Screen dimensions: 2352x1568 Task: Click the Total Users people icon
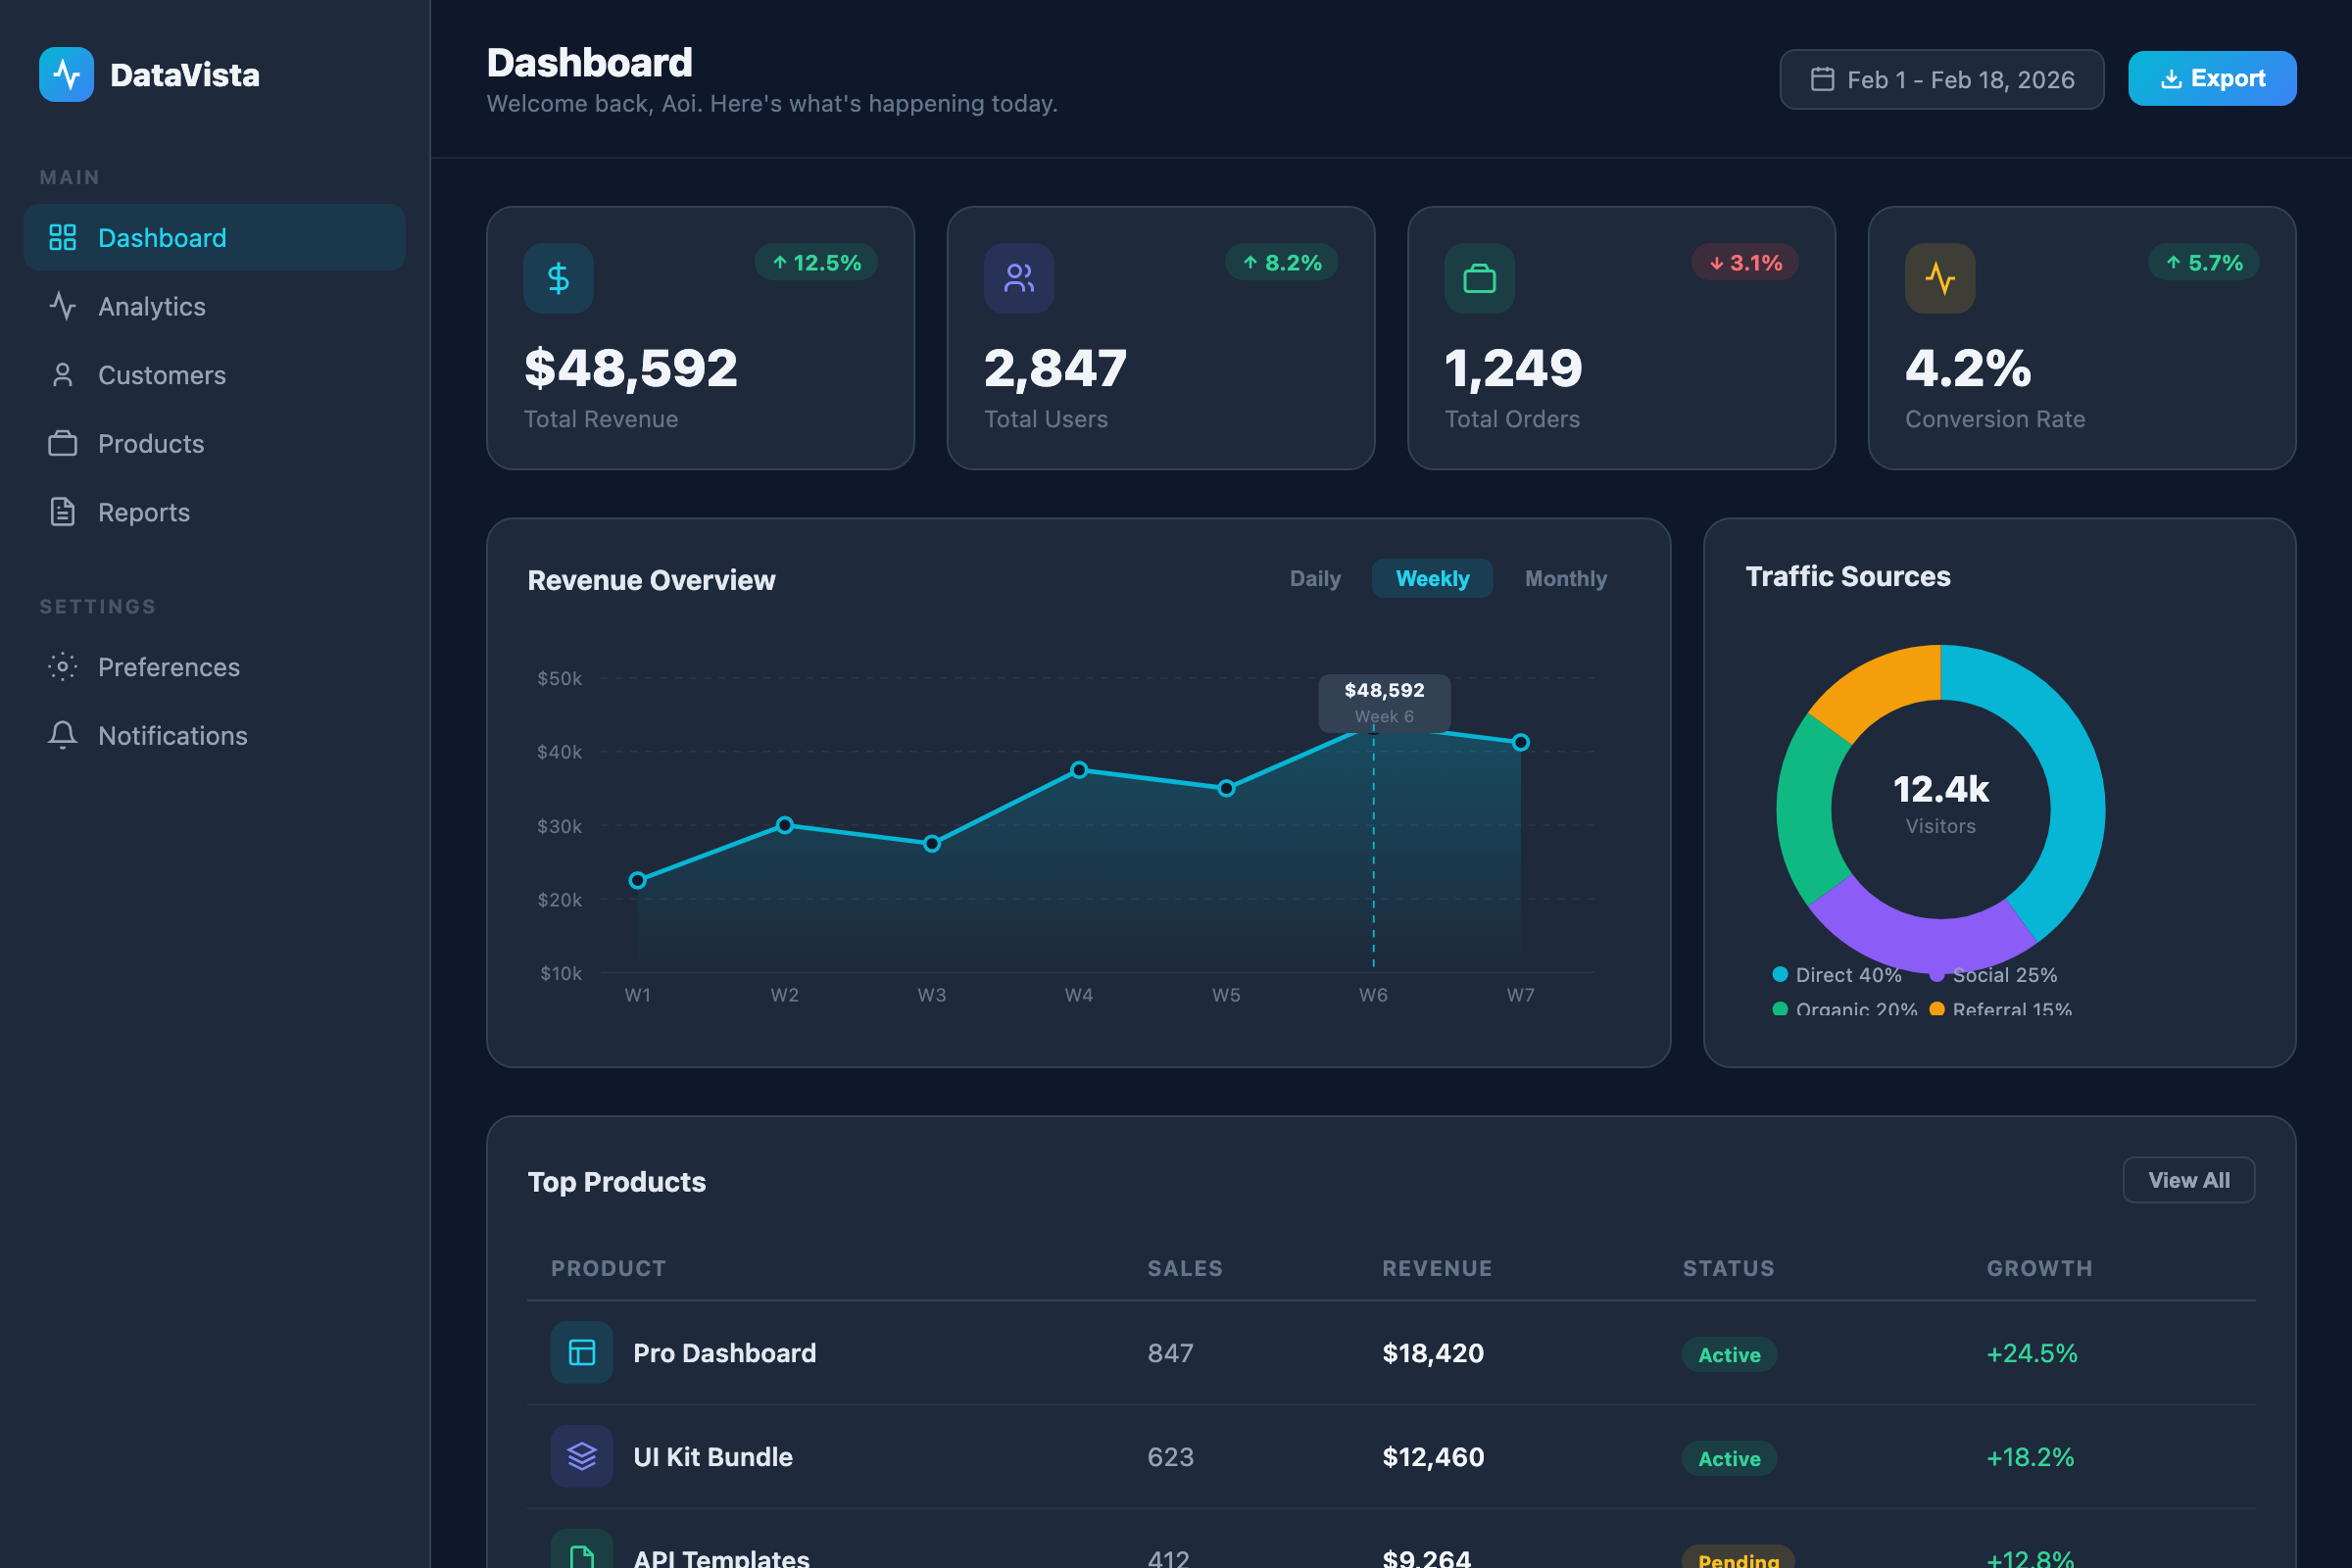pos(1018,278)
